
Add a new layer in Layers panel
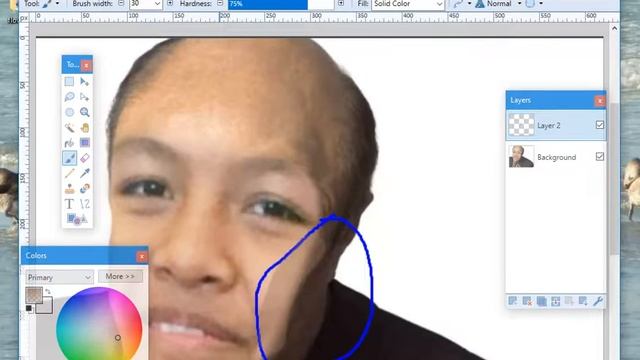pos(513,301)
